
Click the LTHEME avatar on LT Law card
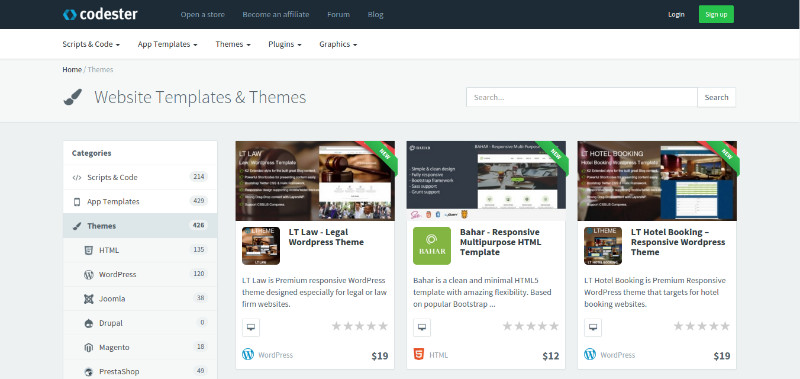coord(261,246)
